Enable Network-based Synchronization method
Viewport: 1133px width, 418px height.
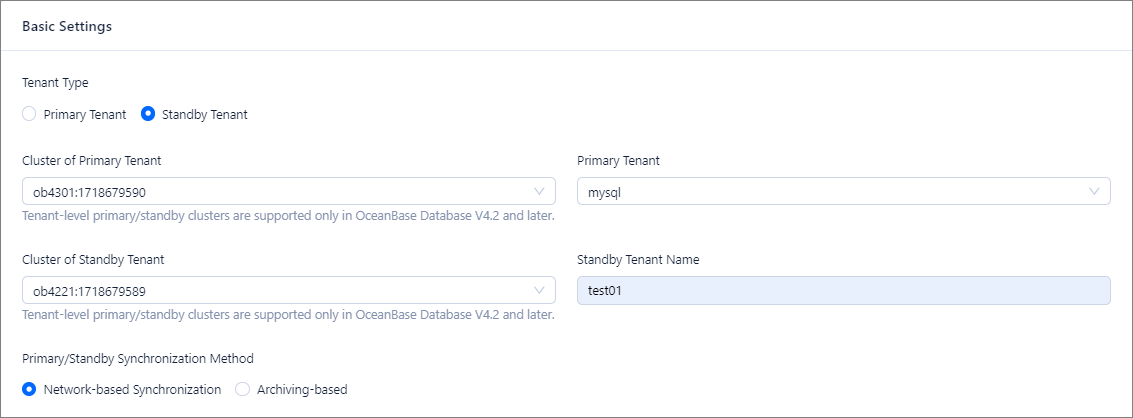tap(30, 389)
